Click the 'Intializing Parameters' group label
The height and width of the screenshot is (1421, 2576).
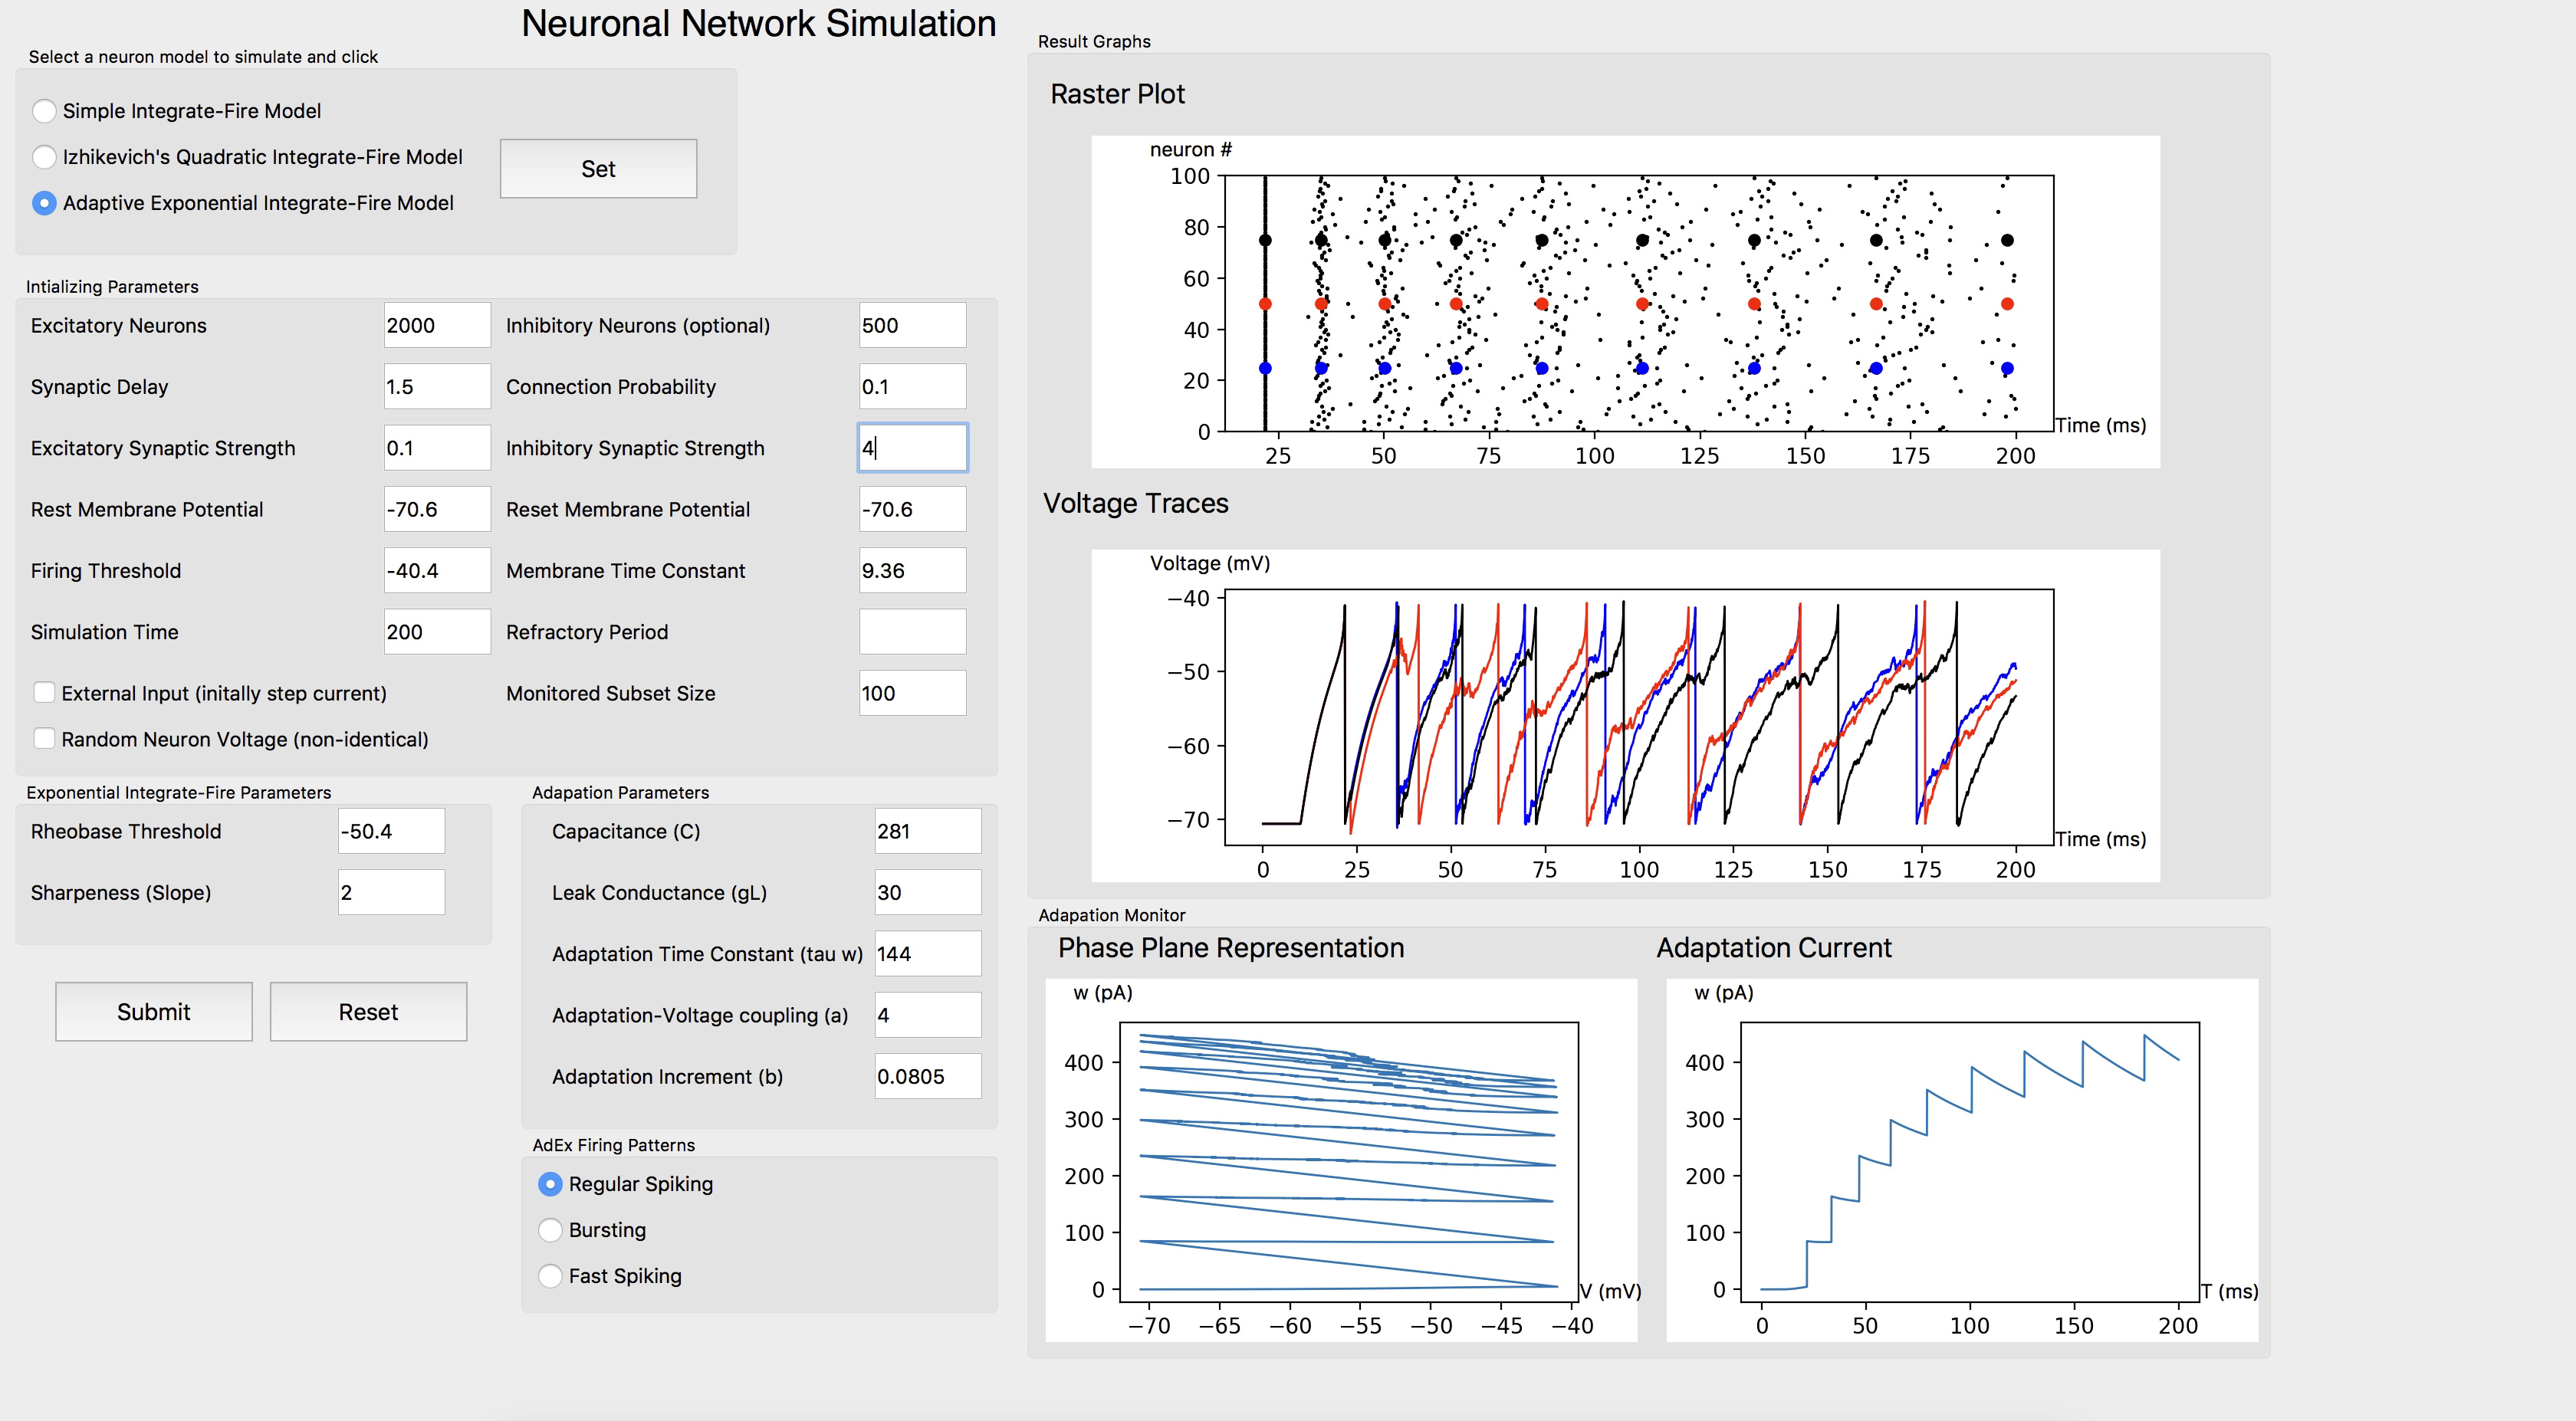112,287
